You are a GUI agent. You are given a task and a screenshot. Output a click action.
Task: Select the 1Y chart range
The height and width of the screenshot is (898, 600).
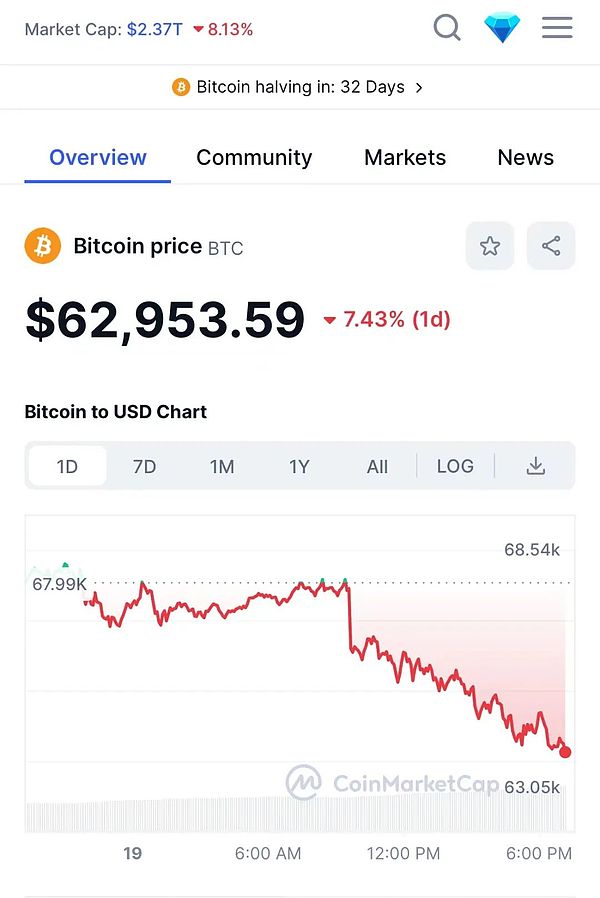[299, 466]
